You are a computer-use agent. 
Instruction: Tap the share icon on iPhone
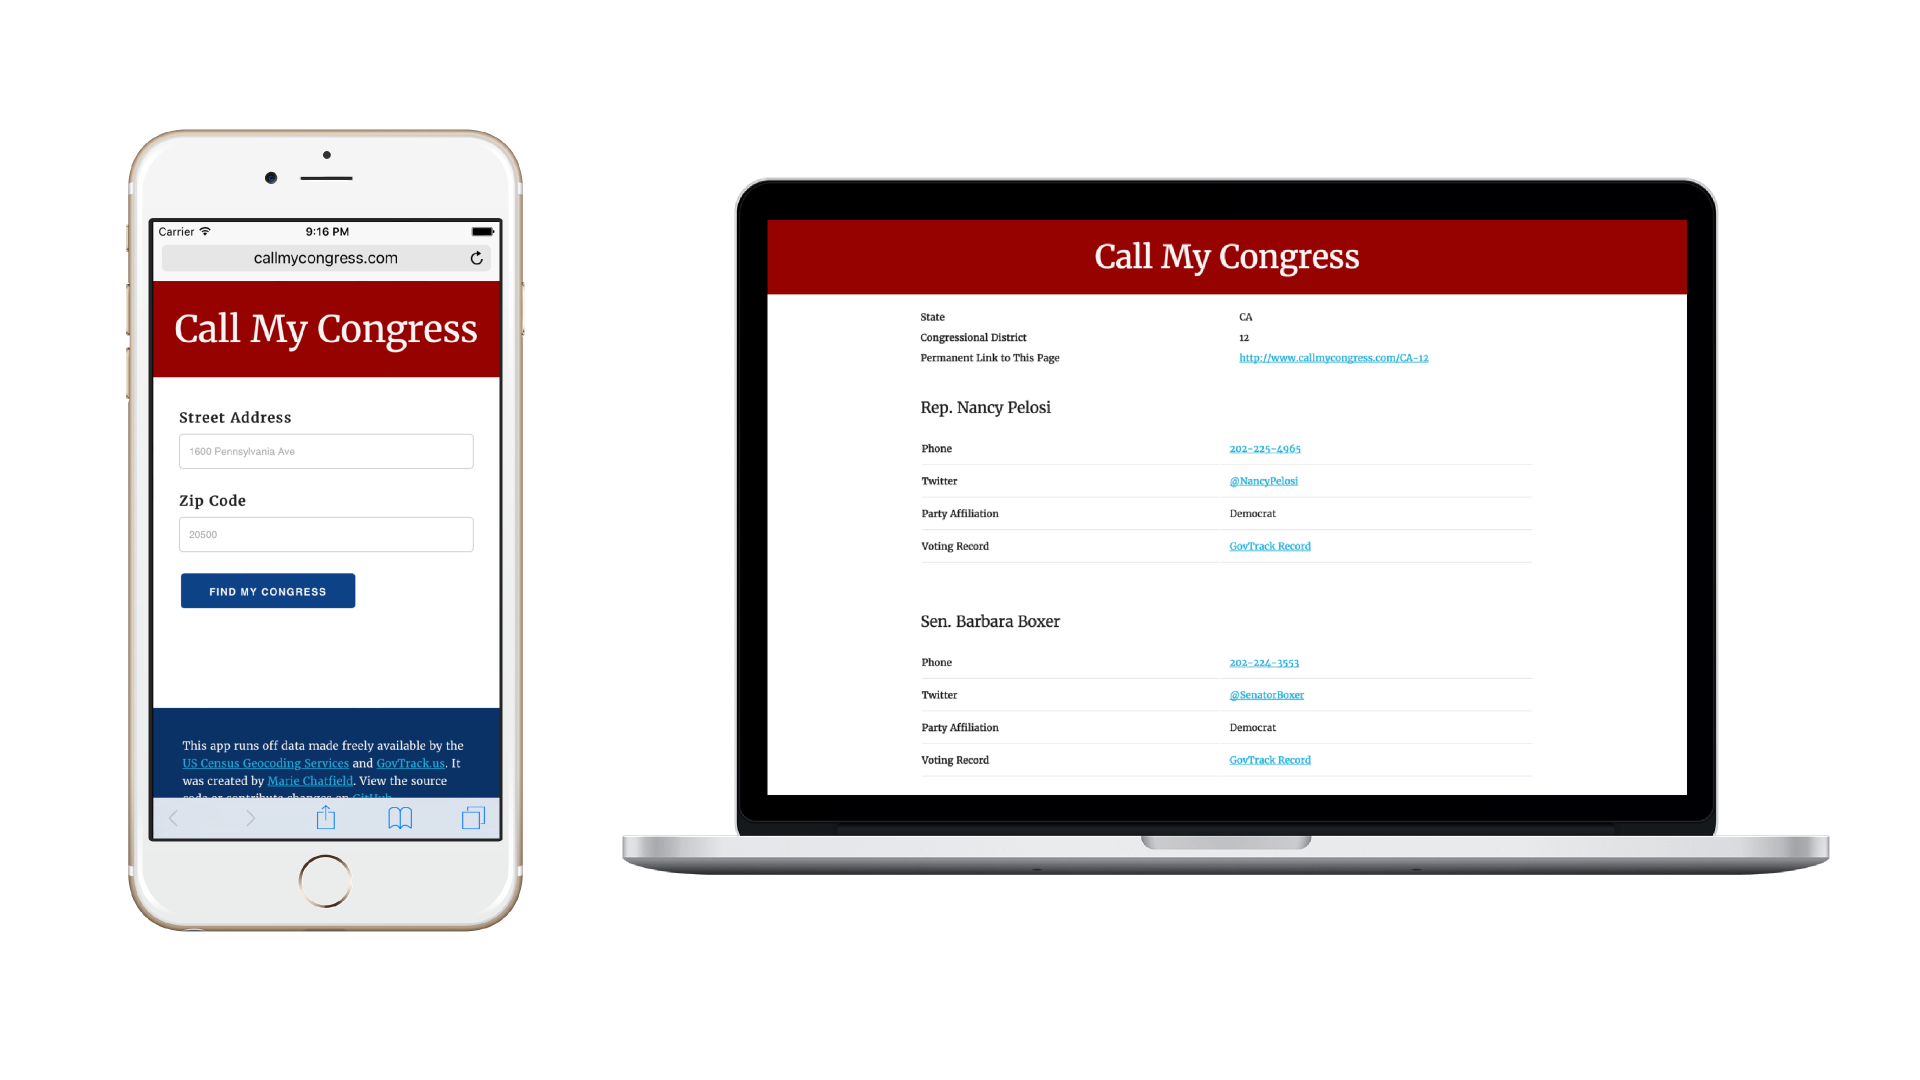point(326,818)
